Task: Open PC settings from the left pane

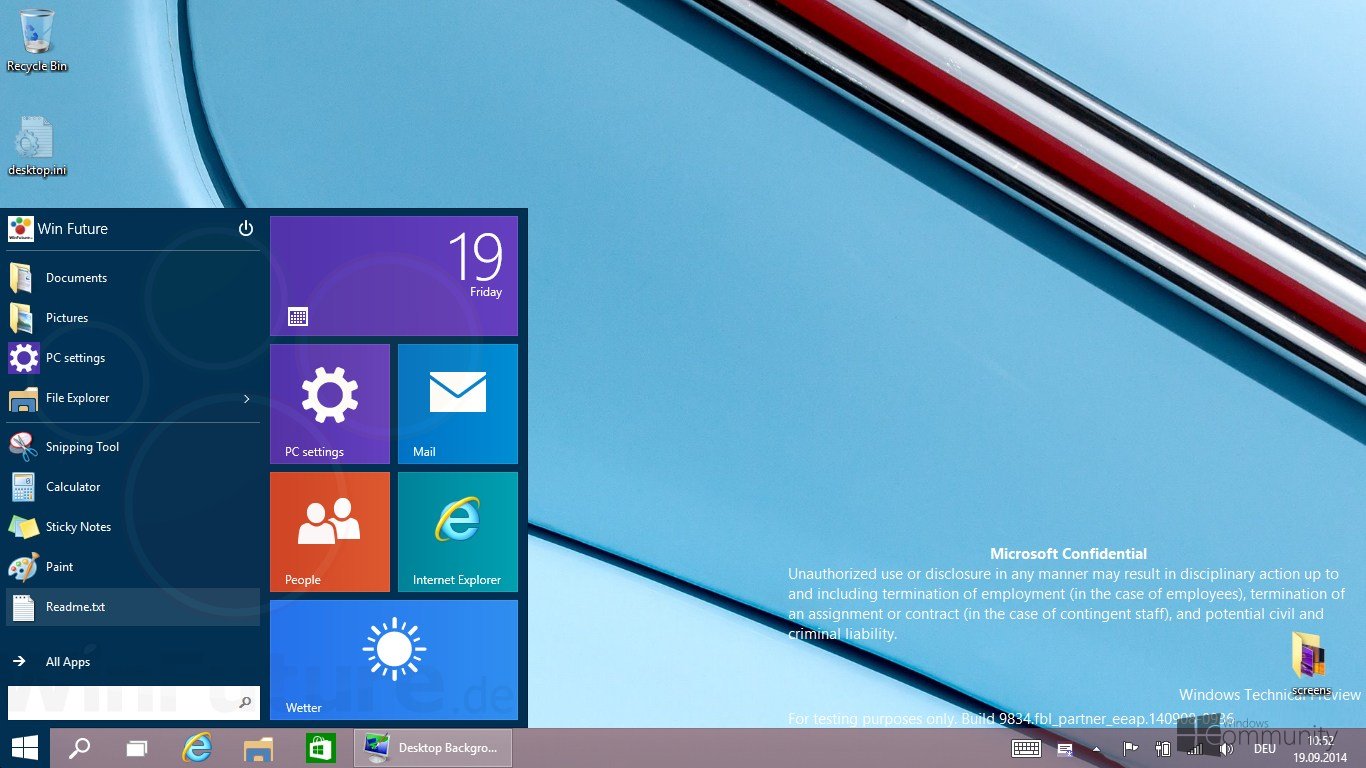Action: pos(75,357)
